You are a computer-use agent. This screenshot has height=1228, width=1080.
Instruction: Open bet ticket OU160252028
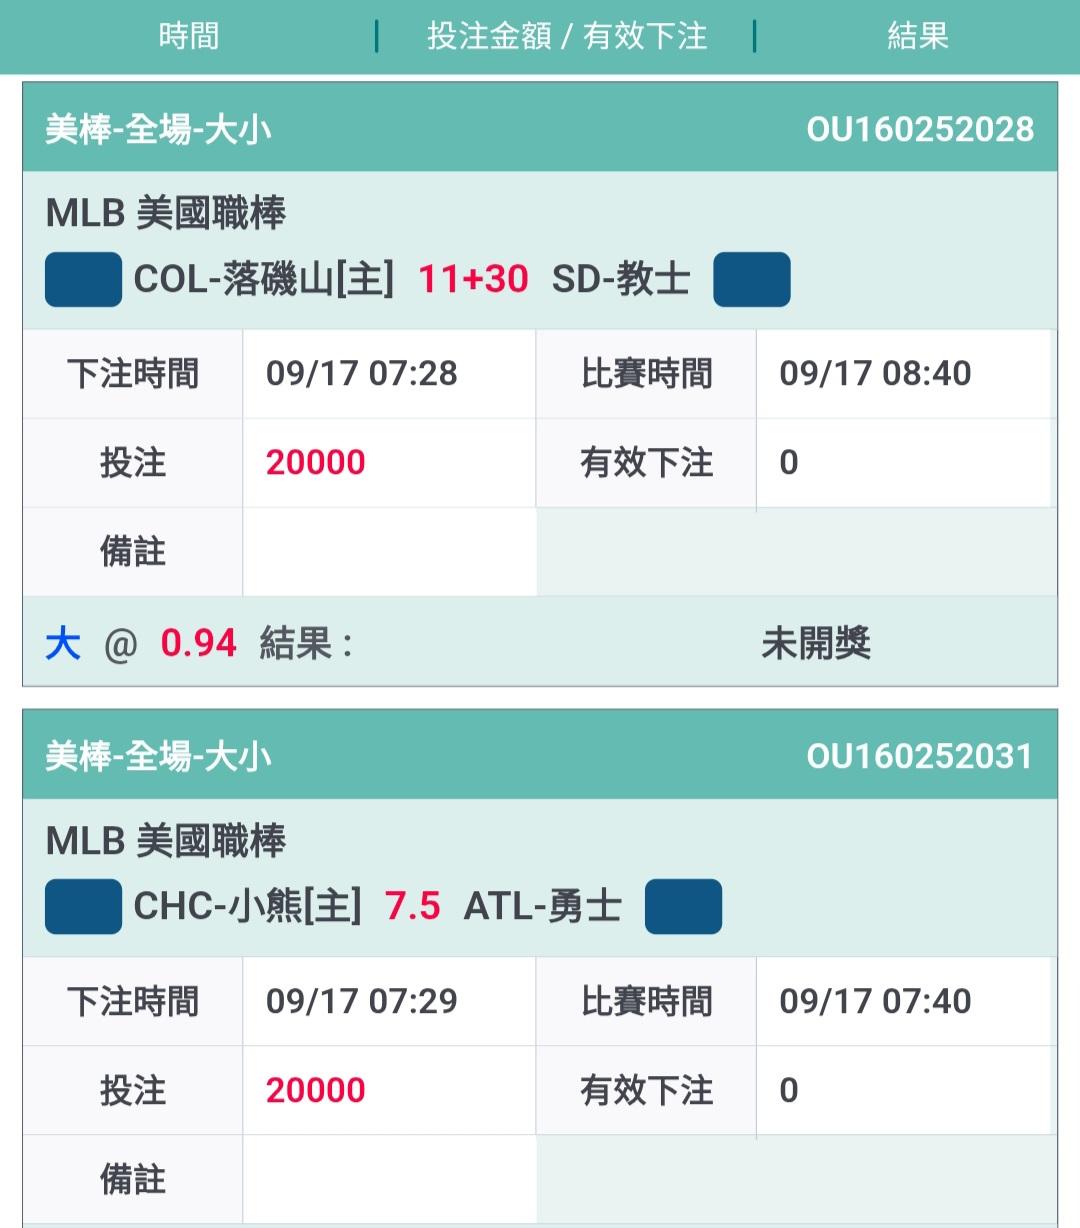point(920,129)
